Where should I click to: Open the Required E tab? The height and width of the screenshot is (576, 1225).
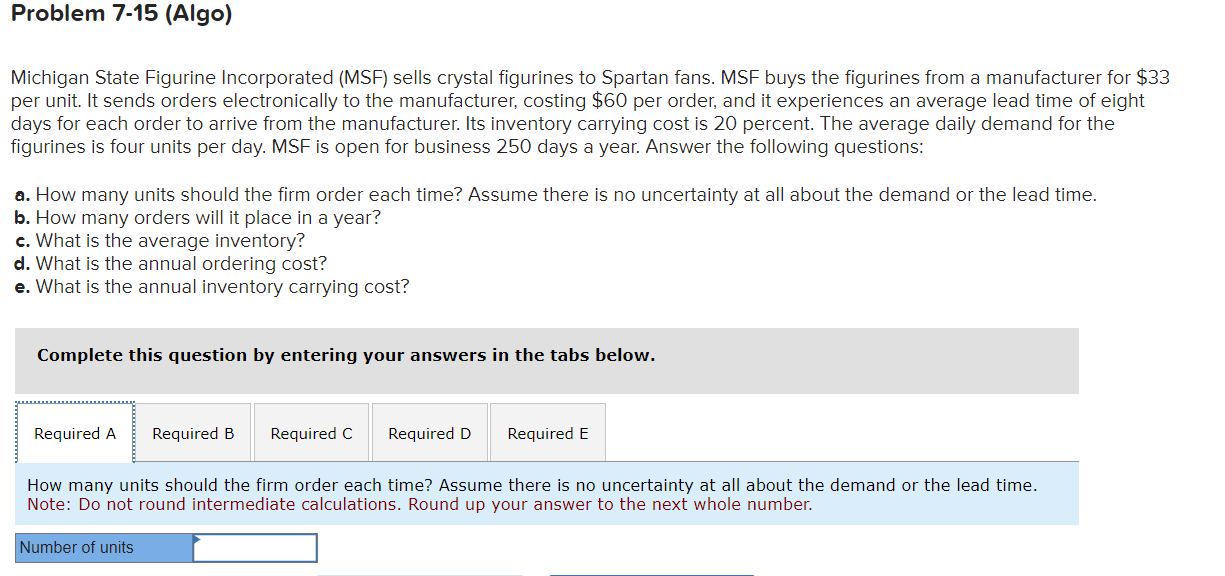tap(547, 432)
